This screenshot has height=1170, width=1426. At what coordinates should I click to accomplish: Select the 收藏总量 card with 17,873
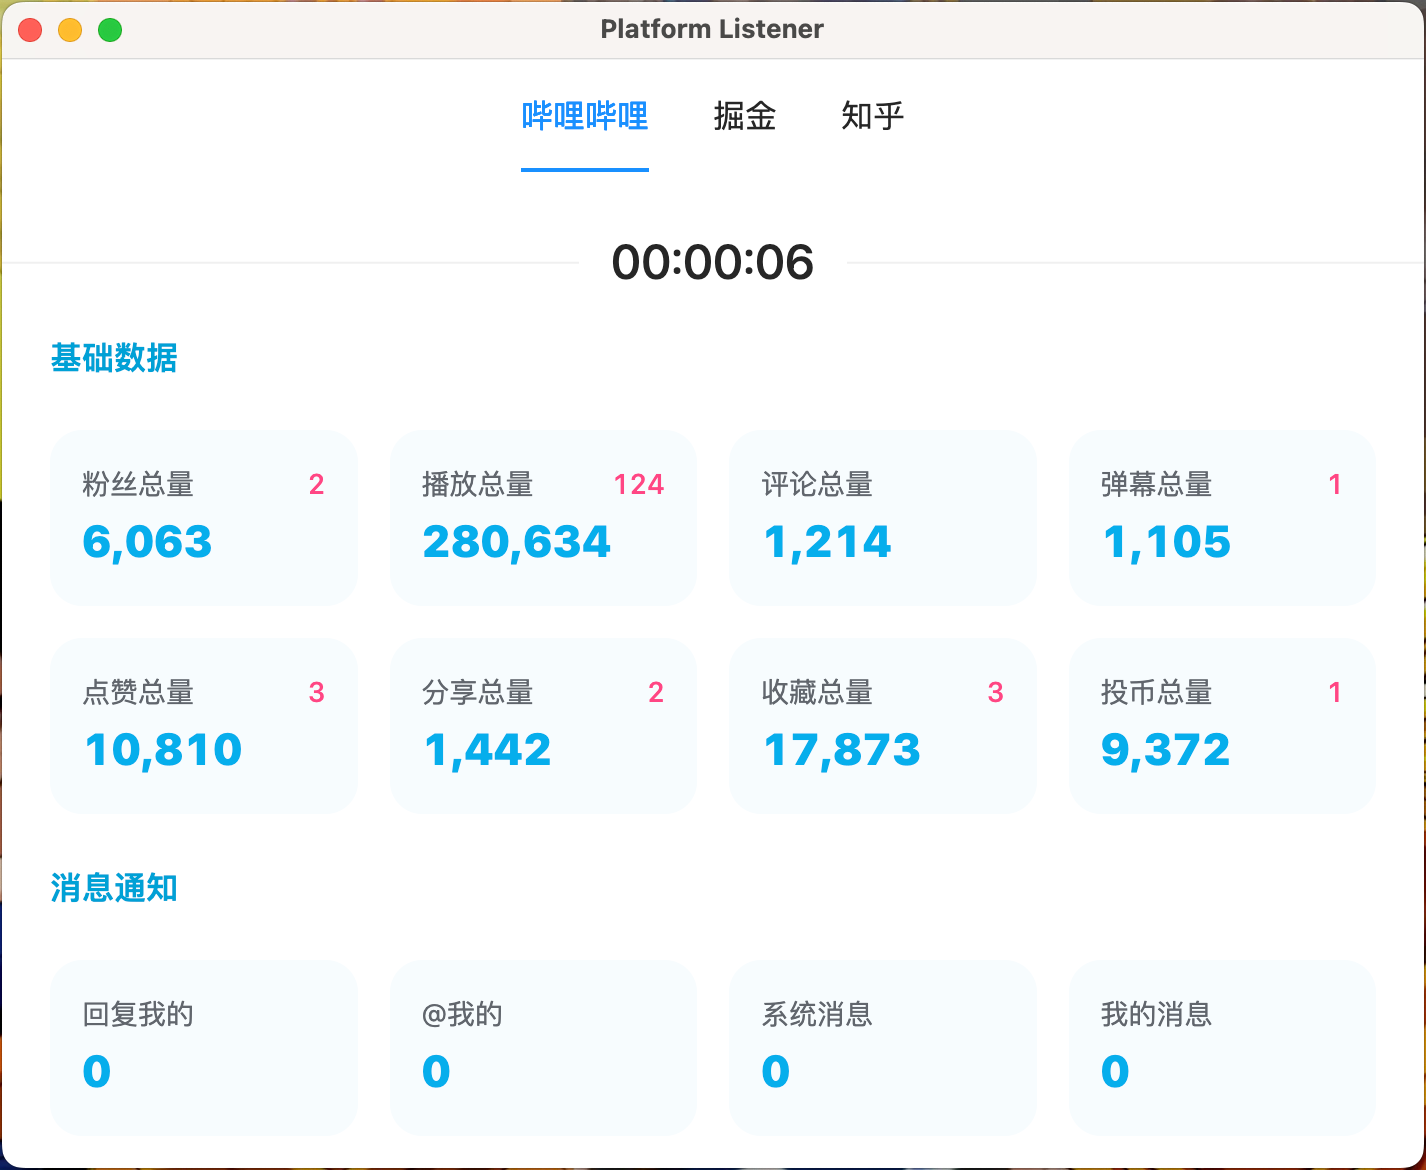pyautogui.click(x=882, y=726)
